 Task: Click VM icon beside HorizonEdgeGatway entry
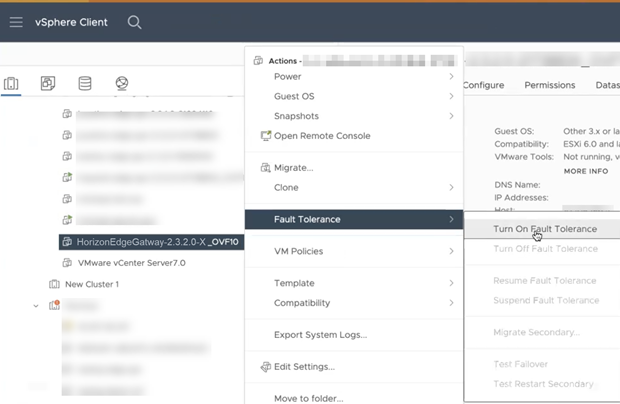tap(67, 242)
